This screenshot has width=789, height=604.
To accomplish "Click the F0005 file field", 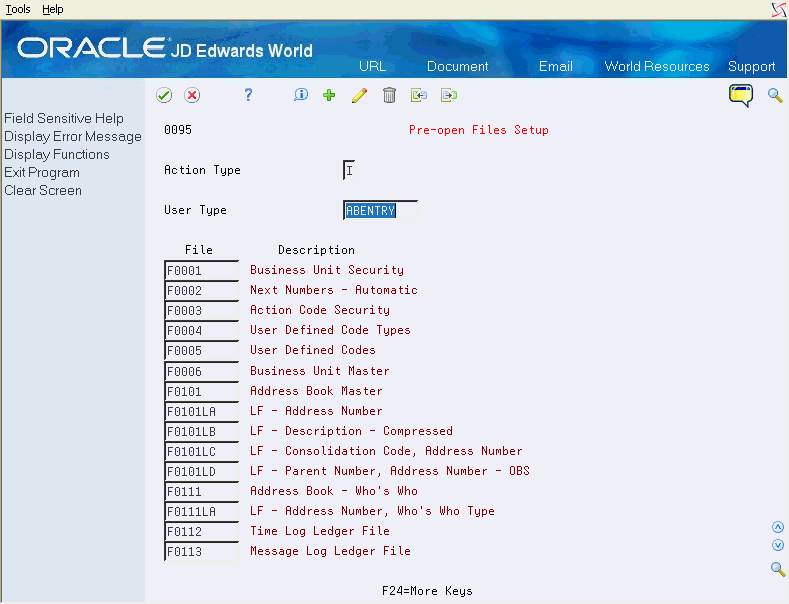I will coord(201,351).
